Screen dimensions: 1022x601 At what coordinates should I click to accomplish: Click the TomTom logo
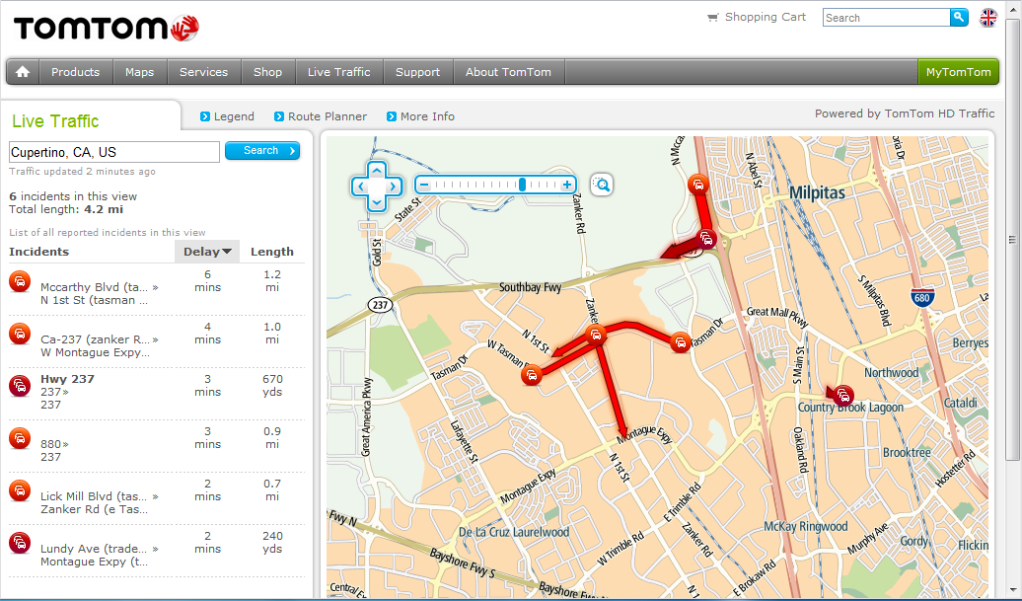[x=106, y=28]
